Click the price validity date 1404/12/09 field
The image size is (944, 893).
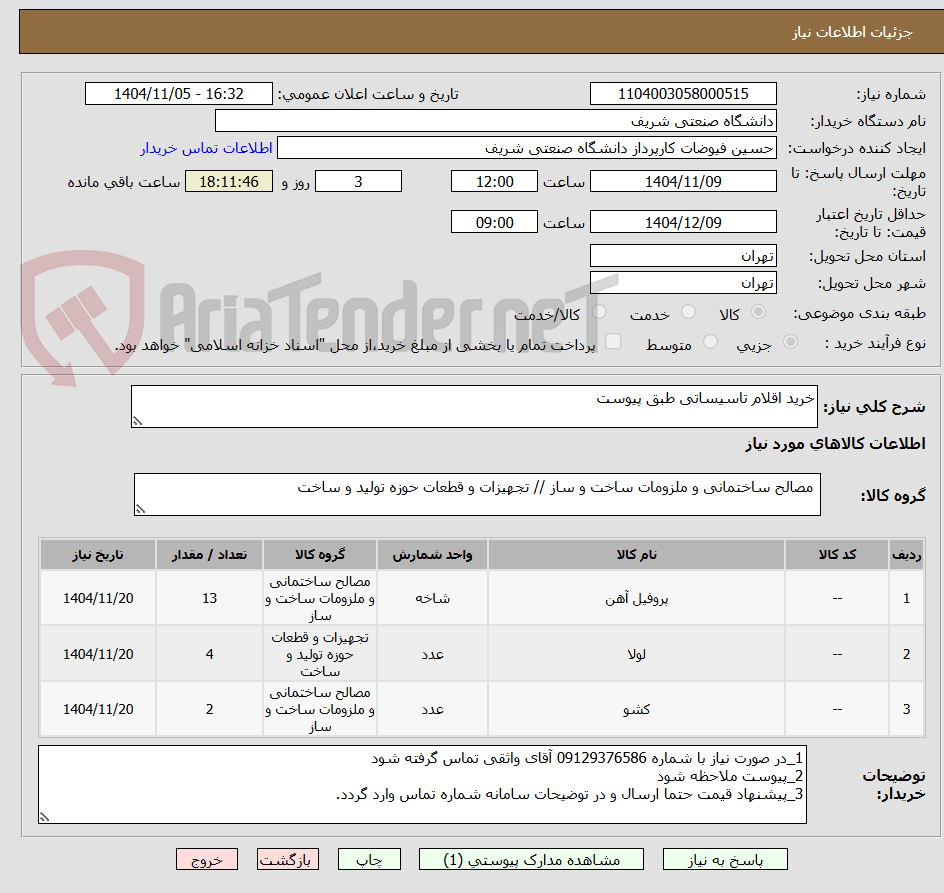coord(683,222)
